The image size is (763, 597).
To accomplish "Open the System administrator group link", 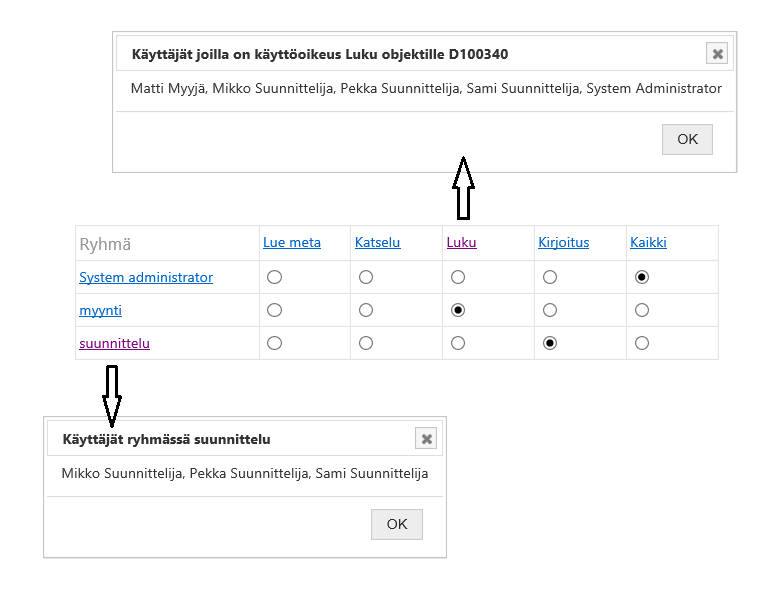I will (146, 277).
